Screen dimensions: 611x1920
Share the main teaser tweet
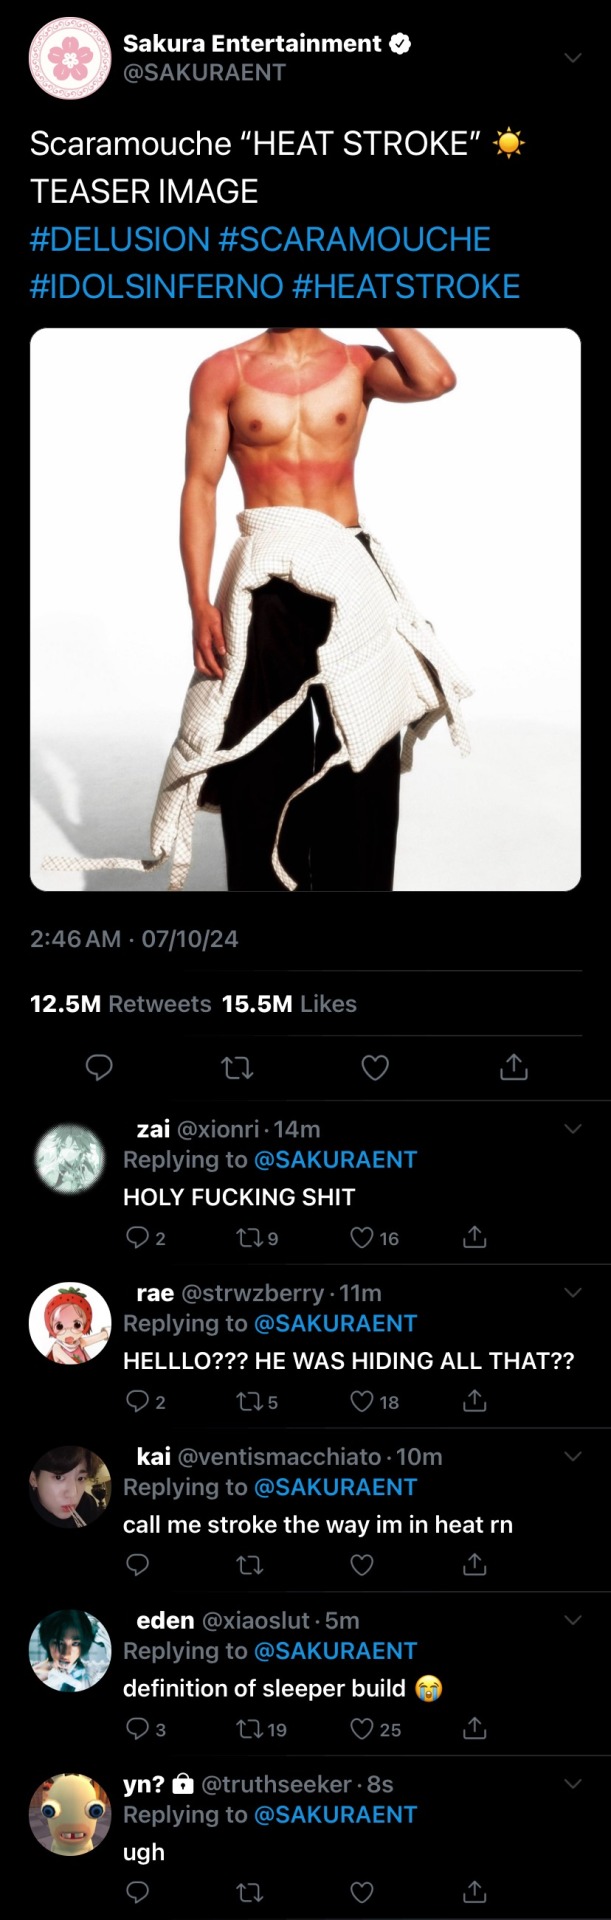coord(513,1068)
